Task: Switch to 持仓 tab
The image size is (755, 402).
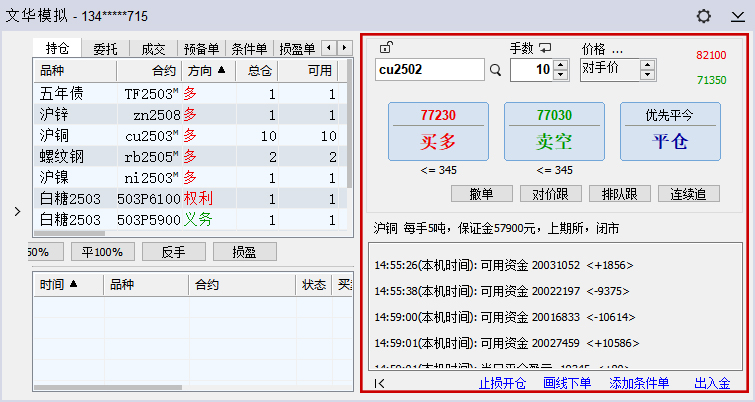Action: click(57, 48)
